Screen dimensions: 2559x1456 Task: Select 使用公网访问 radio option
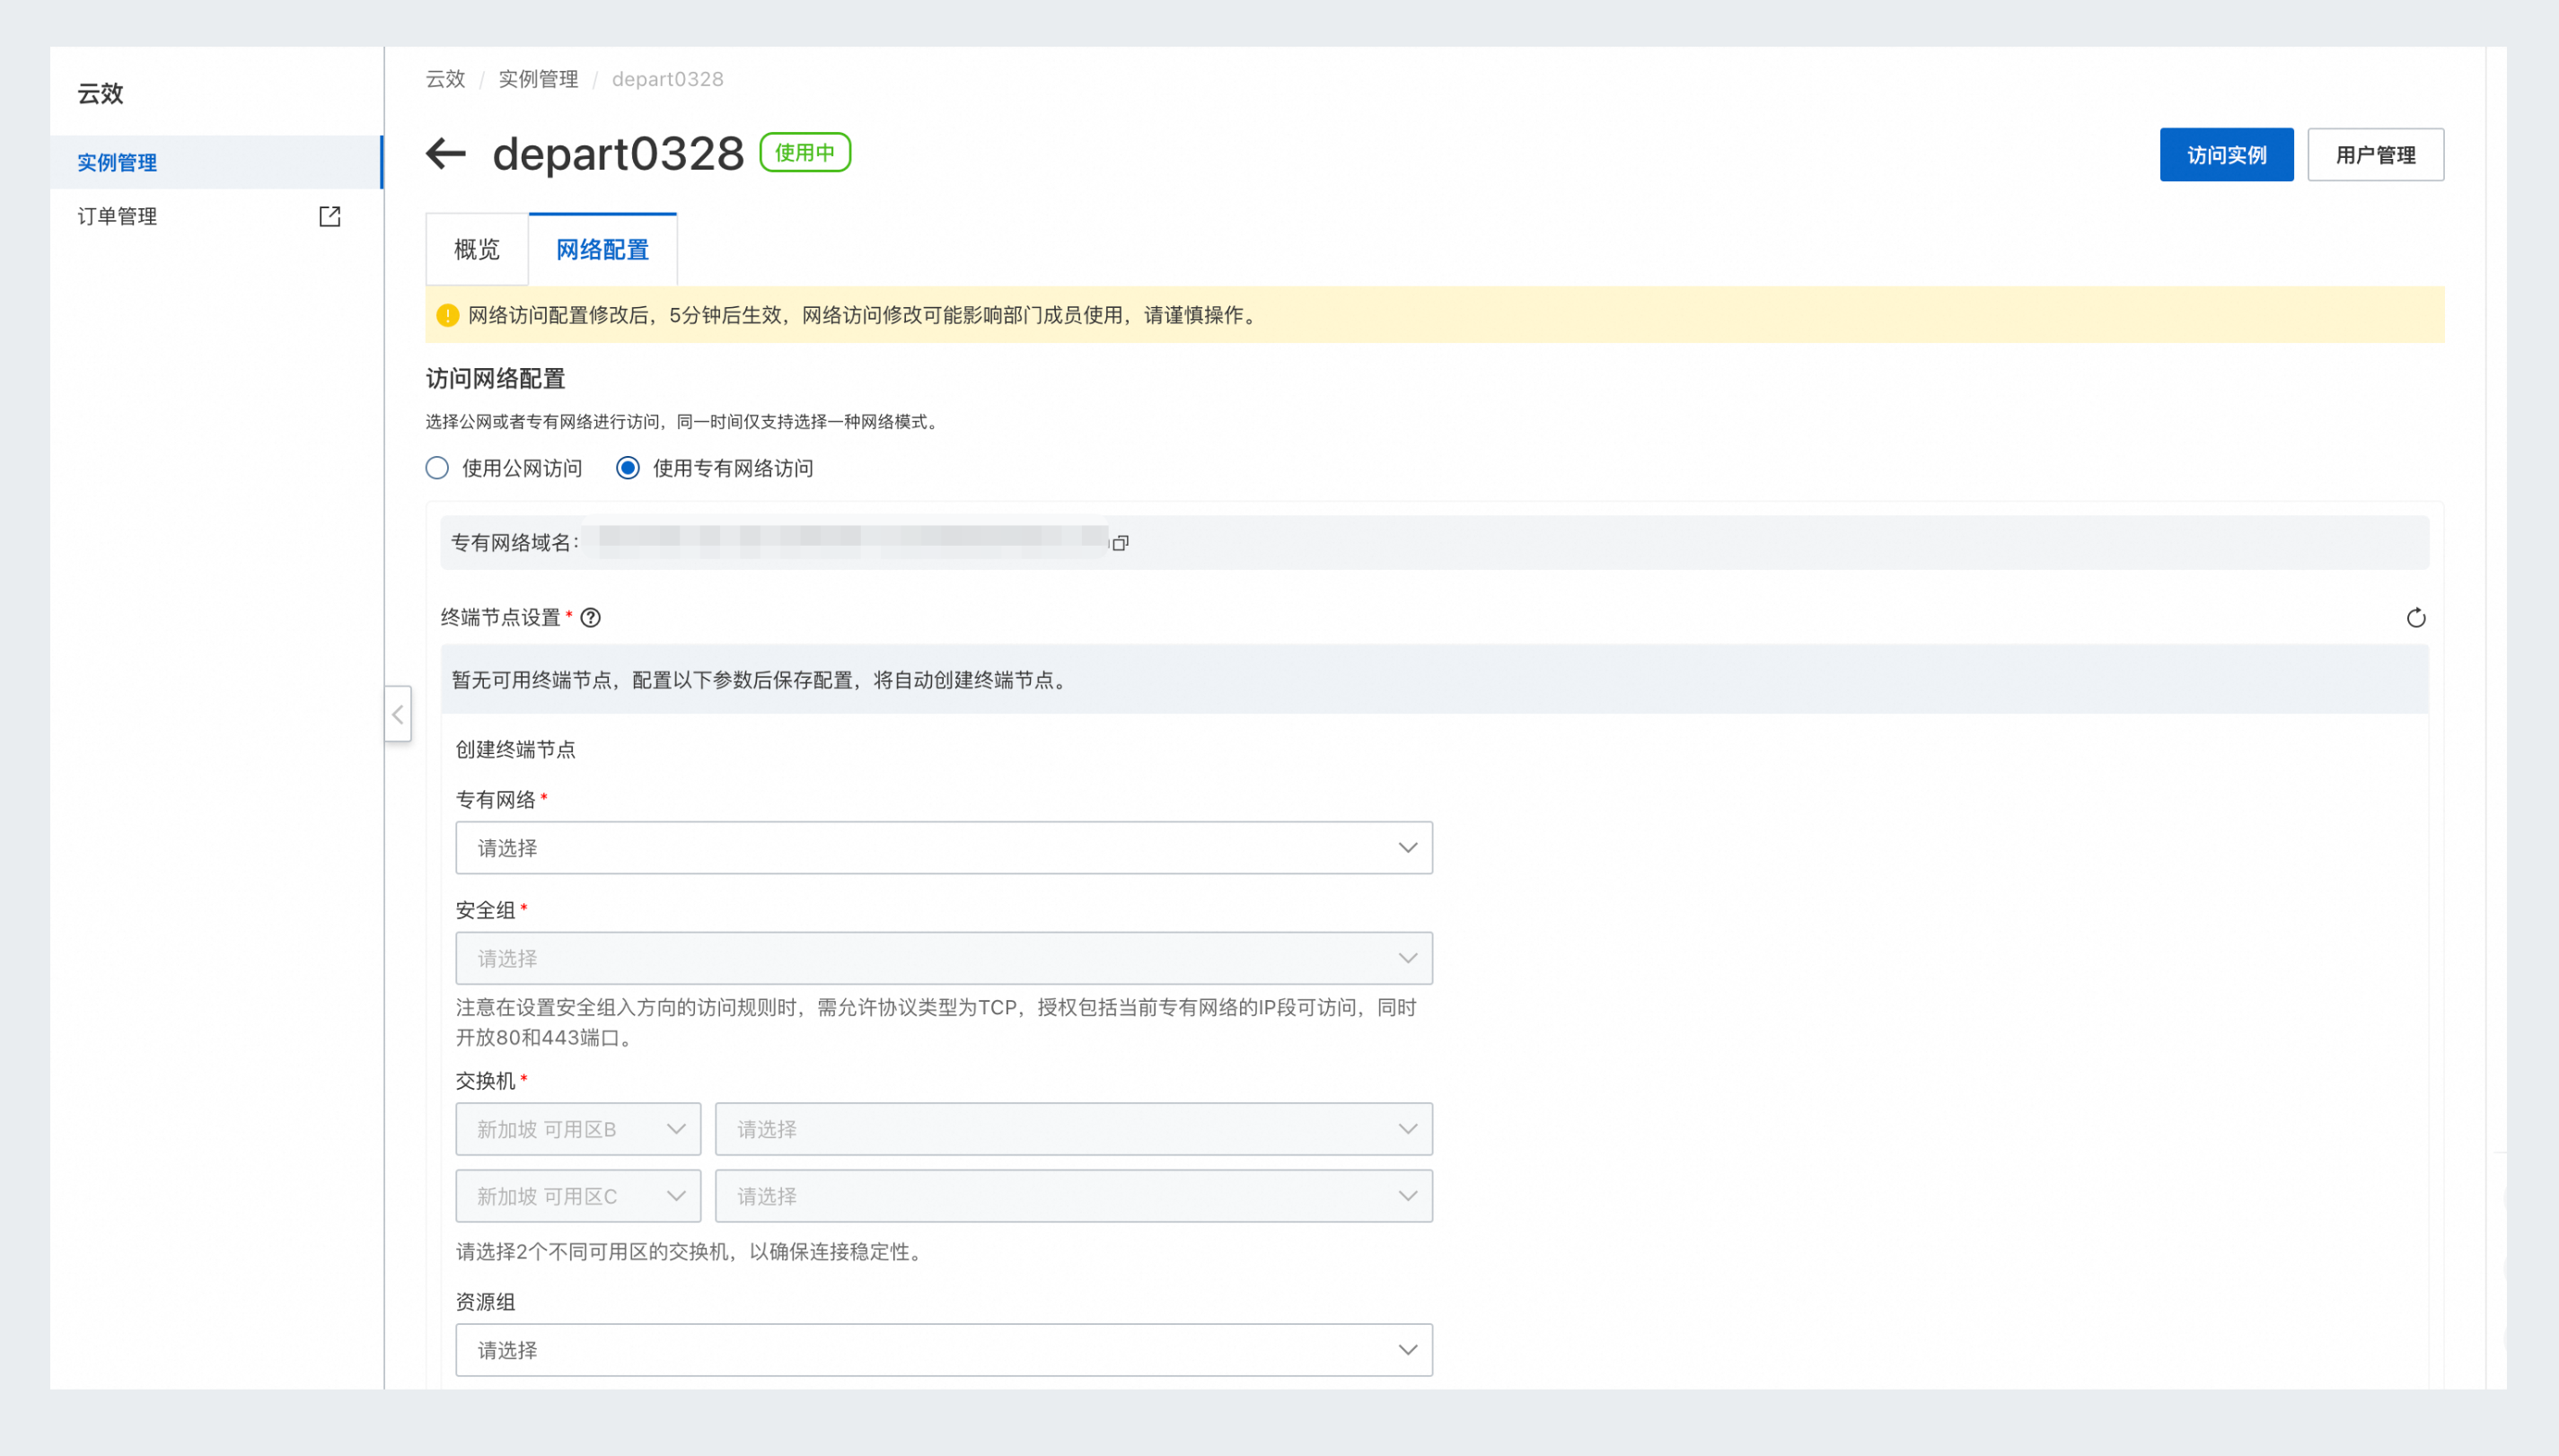click(437, 468)
